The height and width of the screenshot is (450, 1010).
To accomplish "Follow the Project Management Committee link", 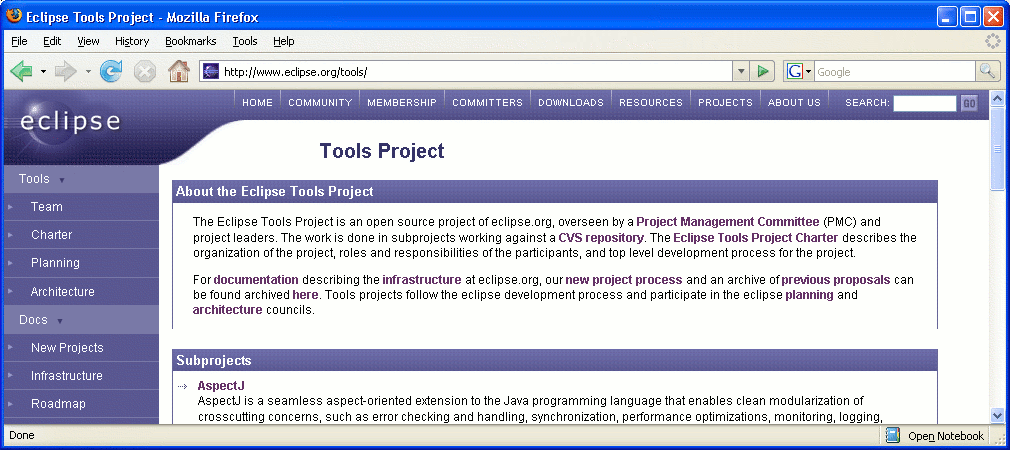I will point(728,222).
